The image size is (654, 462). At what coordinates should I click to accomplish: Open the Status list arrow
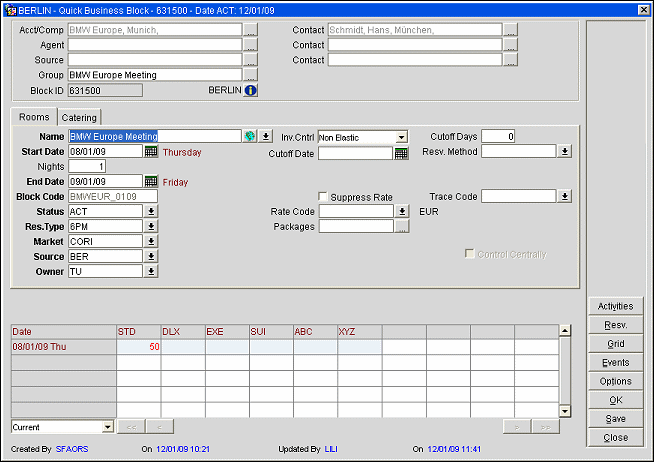click(x=151, y=212)
